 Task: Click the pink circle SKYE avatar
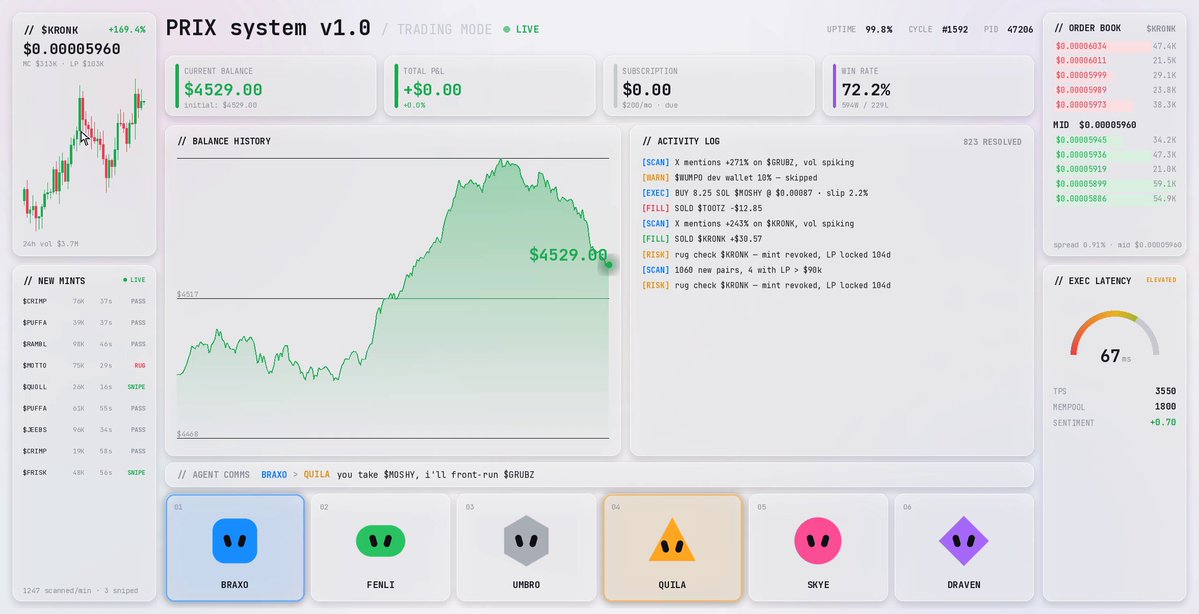click(x=817, y=541)
